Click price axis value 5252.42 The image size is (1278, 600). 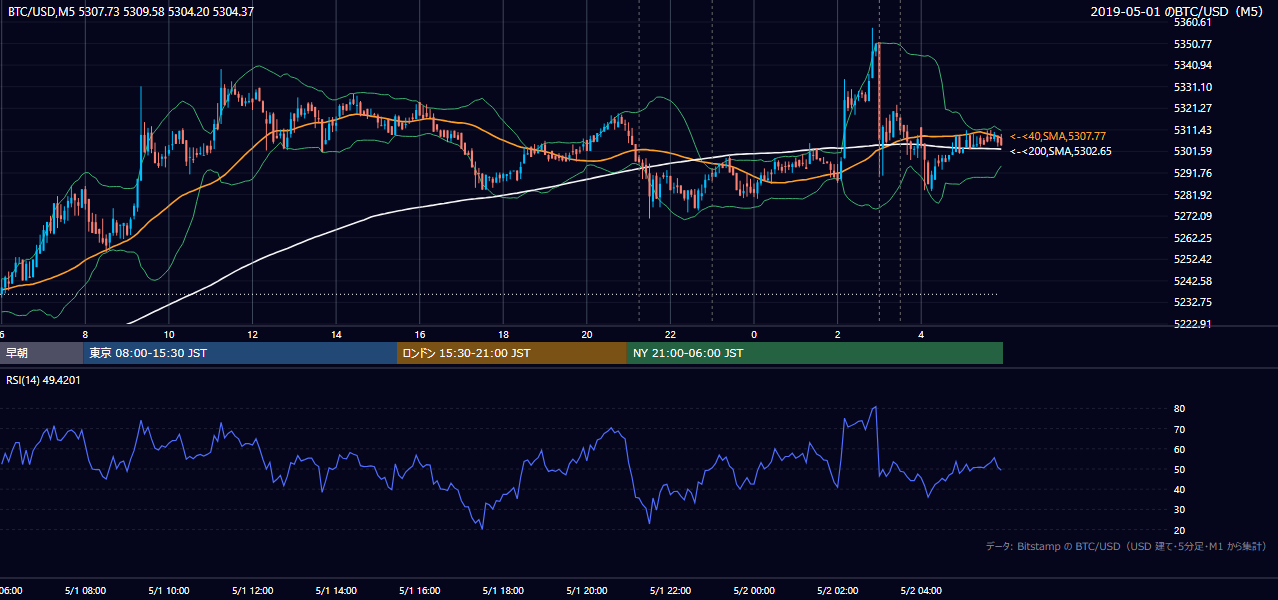[1194, 259]
